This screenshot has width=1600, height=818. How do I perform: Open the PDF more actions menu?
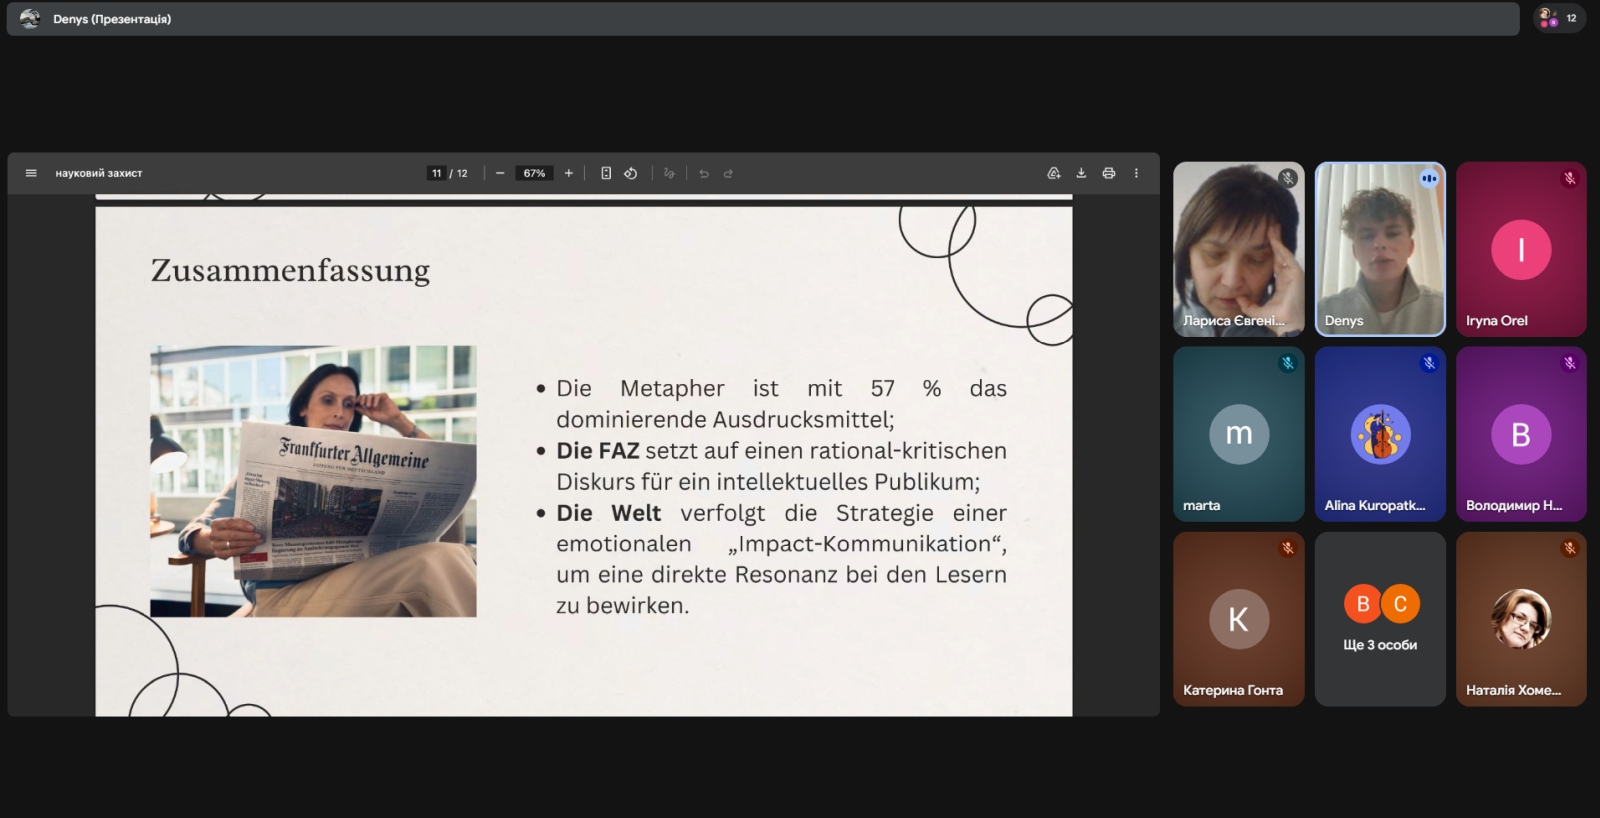coord(1136,173)
